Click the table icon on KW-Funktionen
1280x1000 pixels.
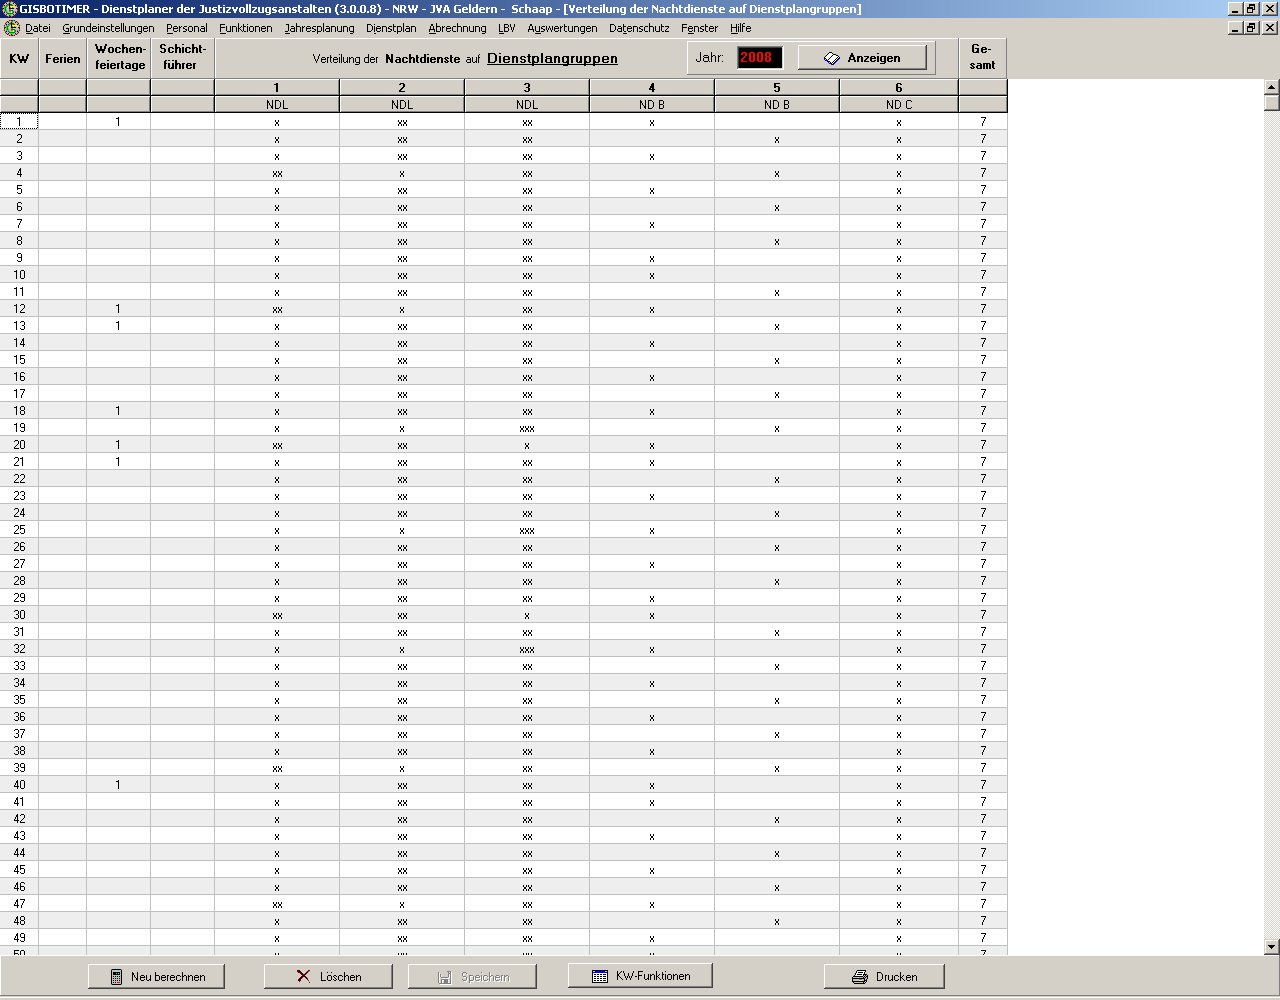599,976
